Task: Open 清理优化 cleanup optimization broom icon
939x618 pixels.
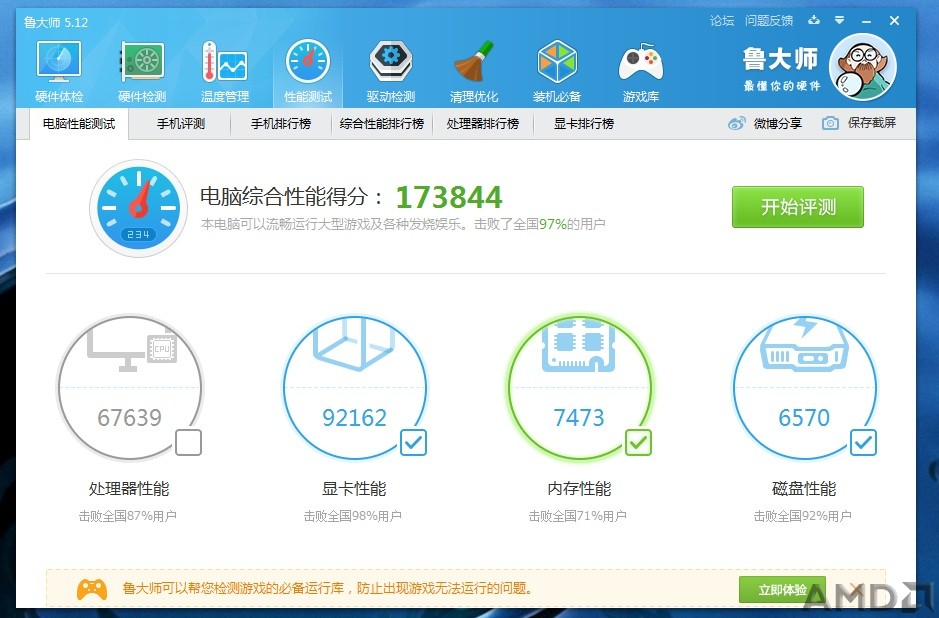Action: tap(474, 72)
